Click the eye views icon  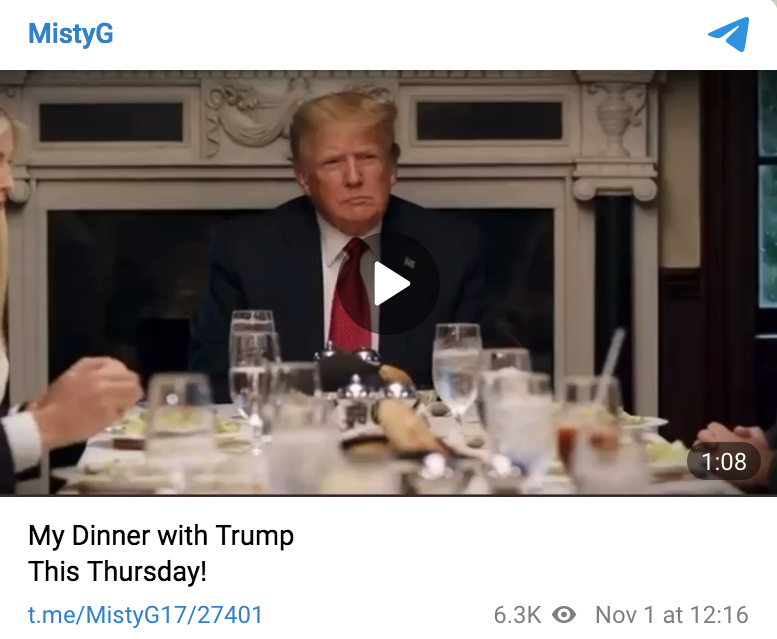(564, 615)
